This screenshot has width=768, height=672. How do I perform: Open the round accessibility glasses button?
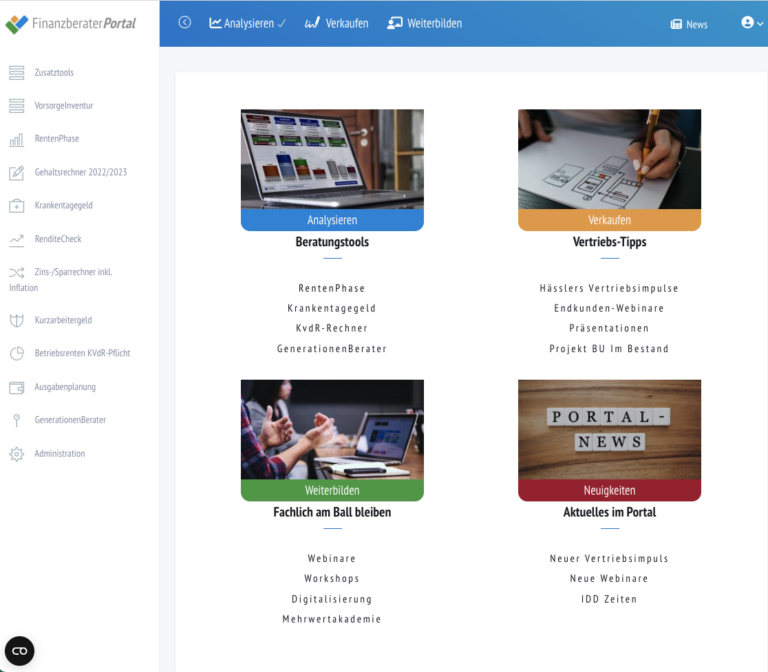(x=20, y=651)
